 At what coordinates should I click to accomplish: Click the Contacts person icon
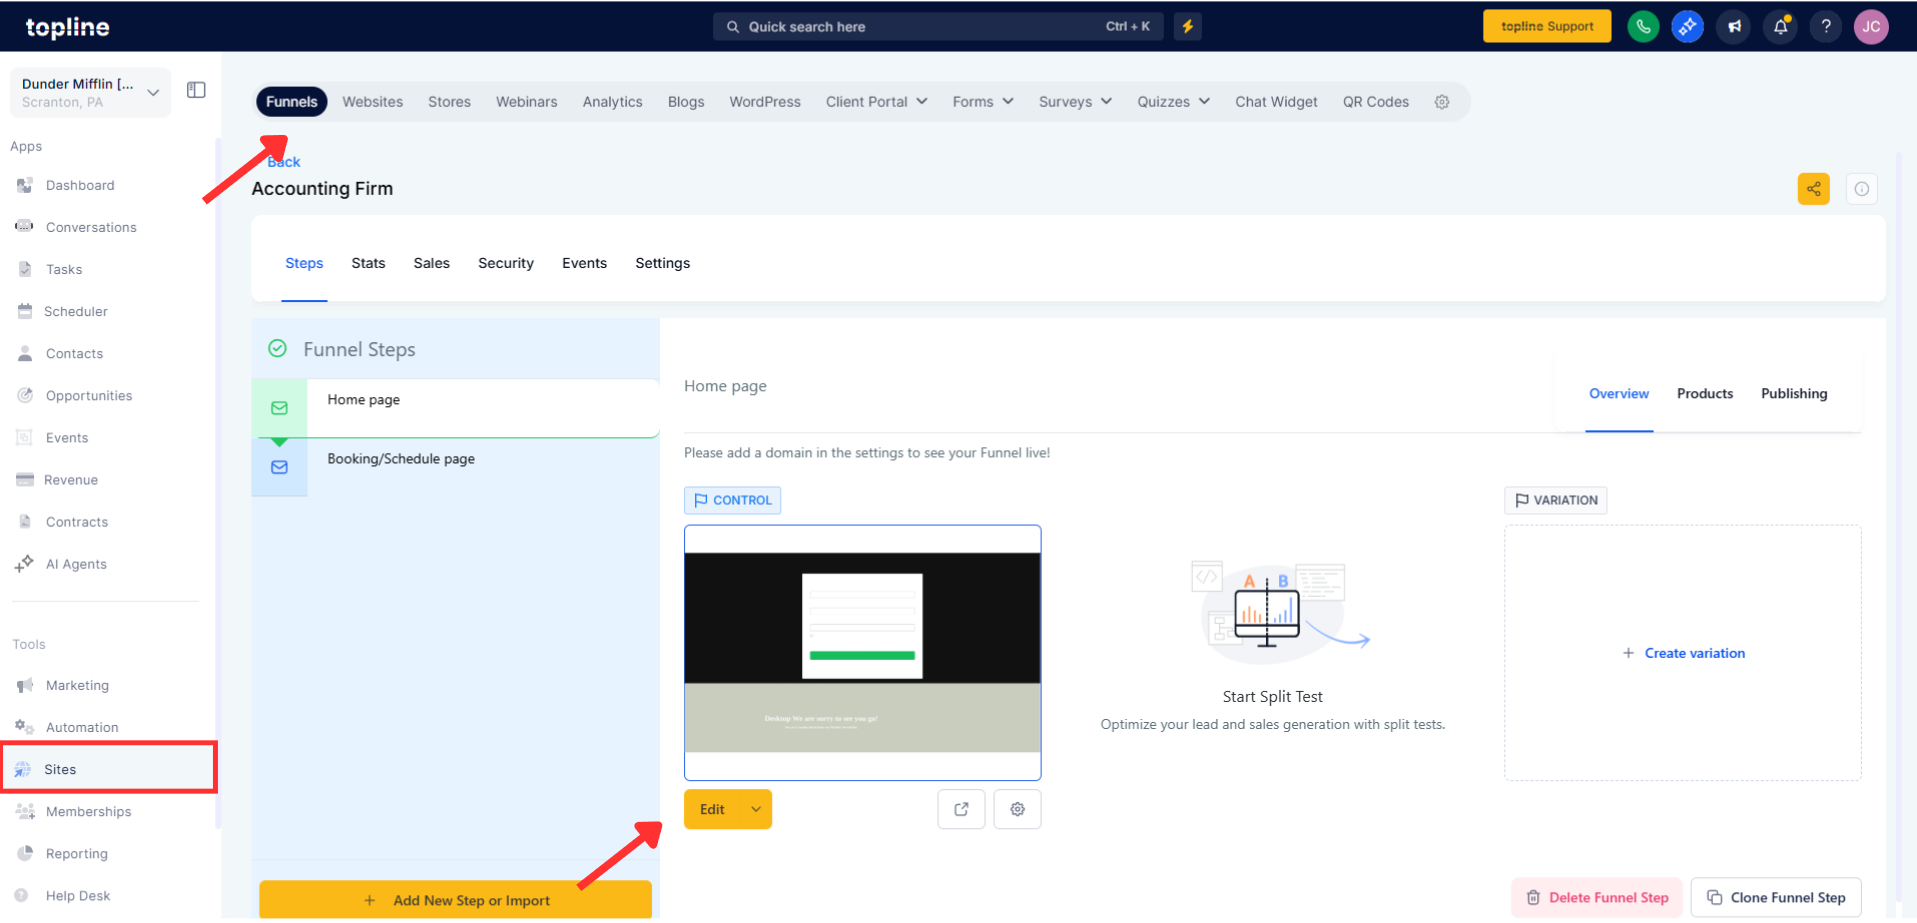[25, 353]
